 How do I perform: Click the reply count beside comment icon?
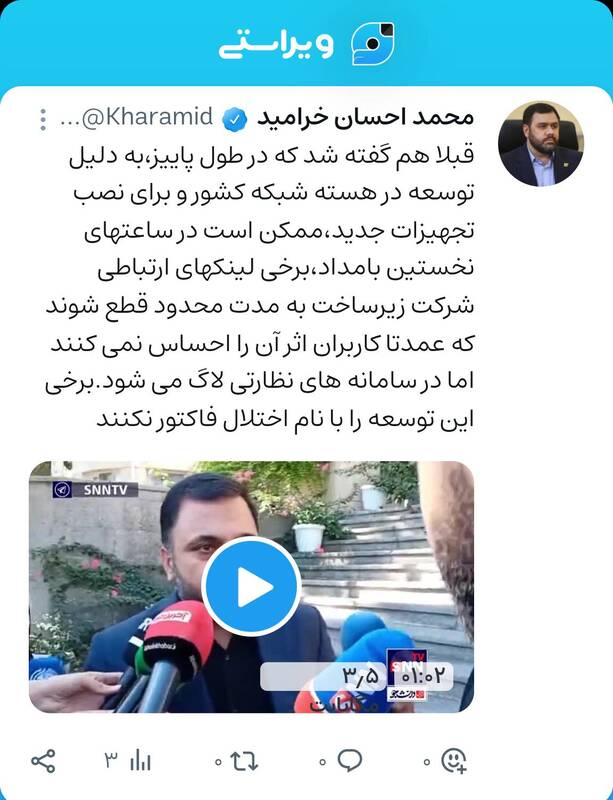[x=323, y=763]
